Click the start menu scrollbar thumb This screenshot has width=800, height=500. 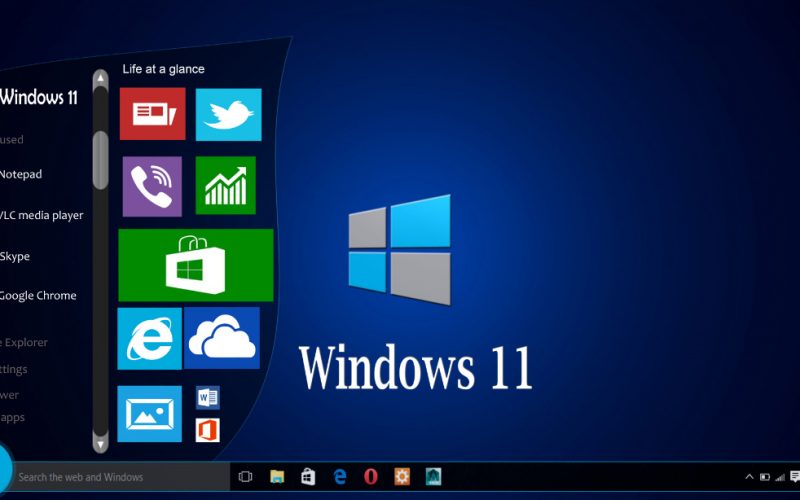coord(101,160)
